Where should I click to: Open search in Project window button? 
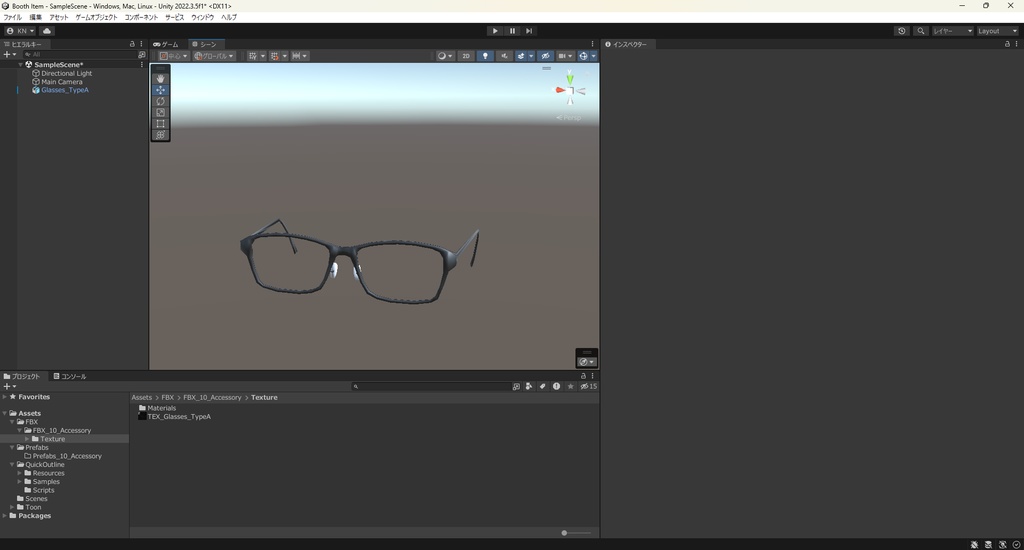pyautogui.click(x=516, y=386)
